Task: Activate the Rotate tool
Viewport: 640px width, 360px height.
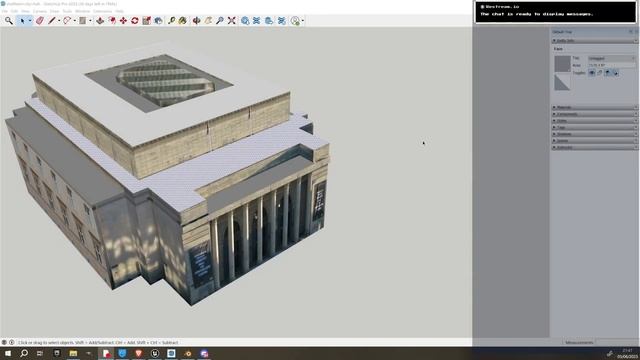Action: tap(135, 20)
